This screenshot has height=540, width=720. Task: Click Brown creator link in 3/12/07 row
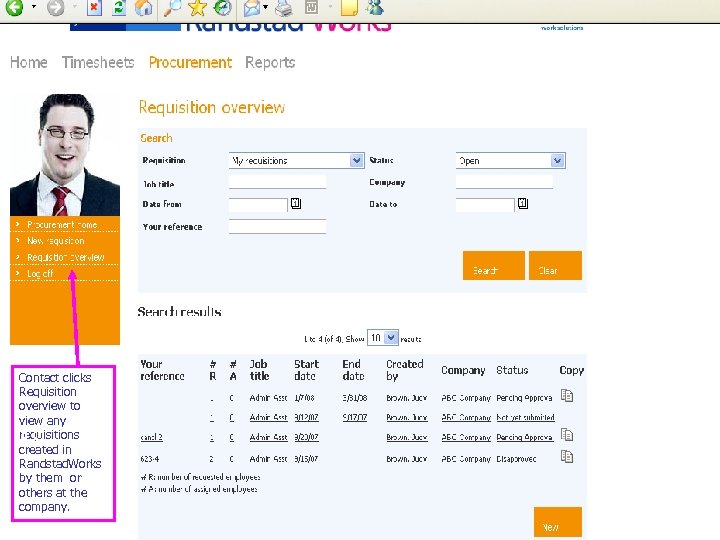tap(407, 417)
